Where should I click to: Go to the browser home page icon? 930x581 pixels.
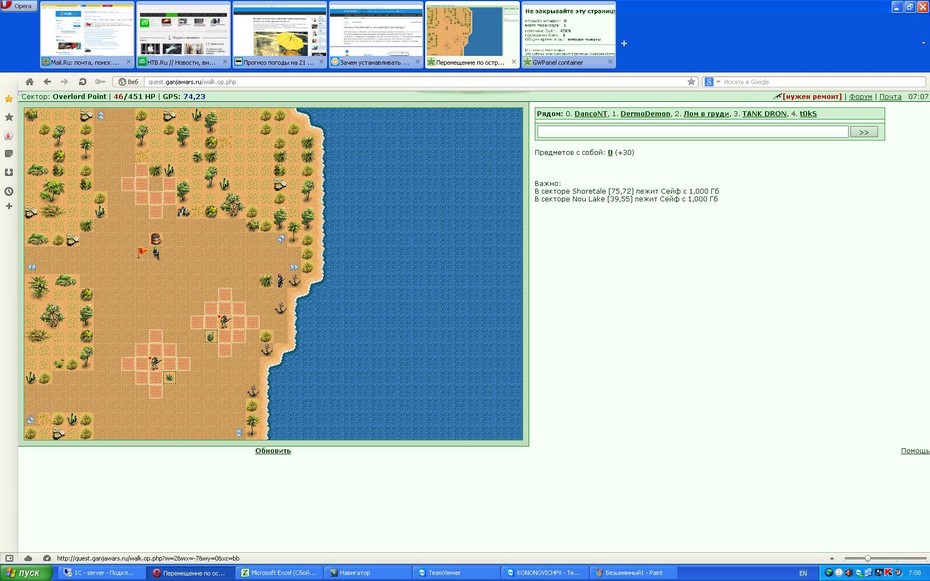point(29,82)
